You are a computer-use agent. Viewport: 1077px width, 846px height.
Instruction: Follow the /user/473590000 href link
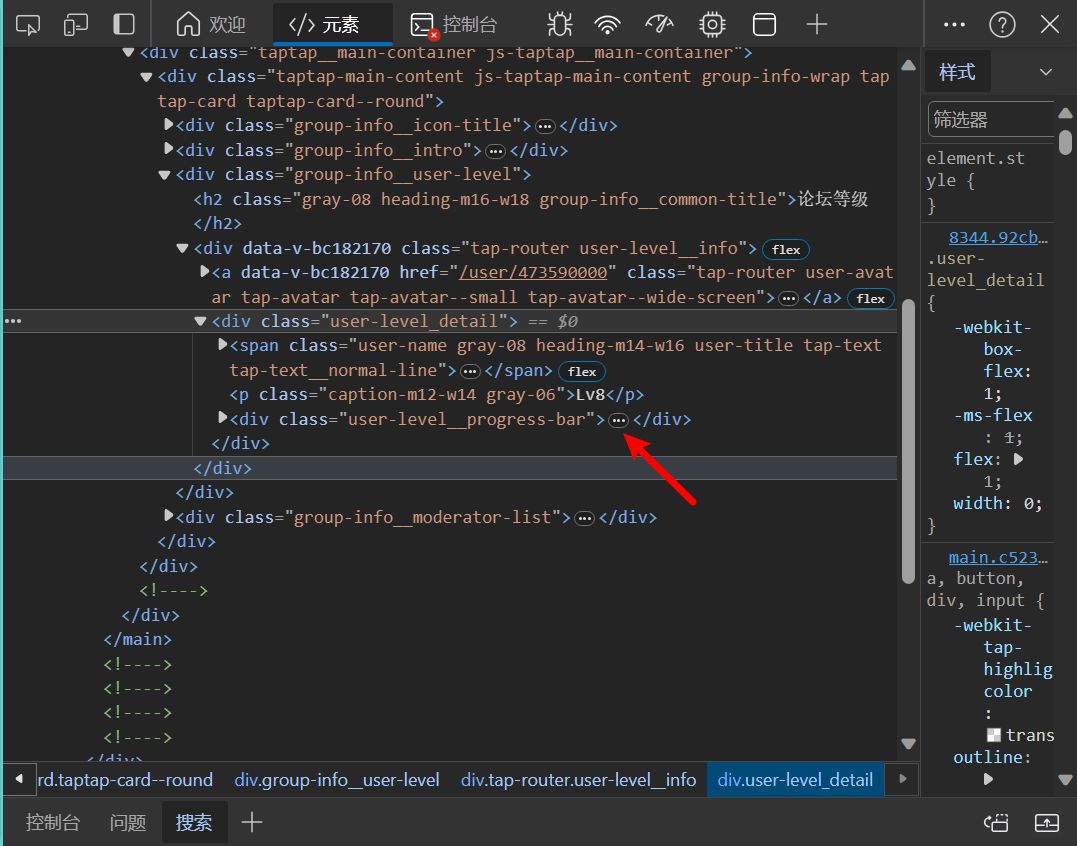coord(533,273)
